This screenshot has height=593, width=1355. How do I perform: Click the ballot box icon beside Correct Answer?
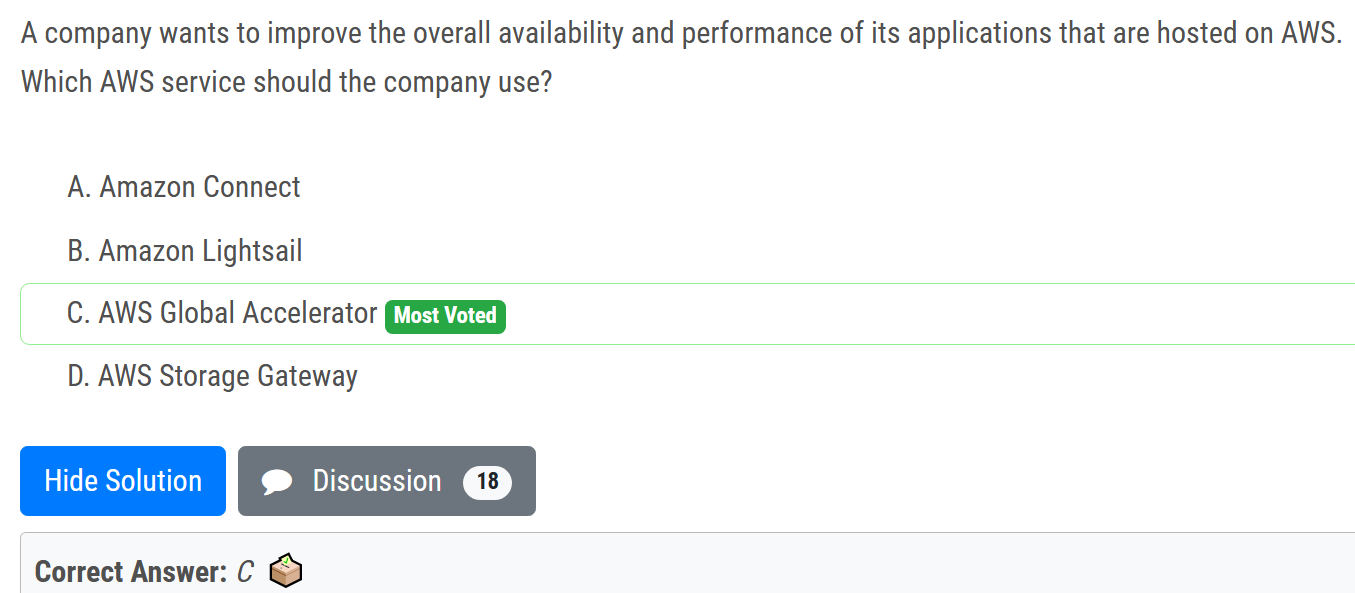(x=286, y=571)
